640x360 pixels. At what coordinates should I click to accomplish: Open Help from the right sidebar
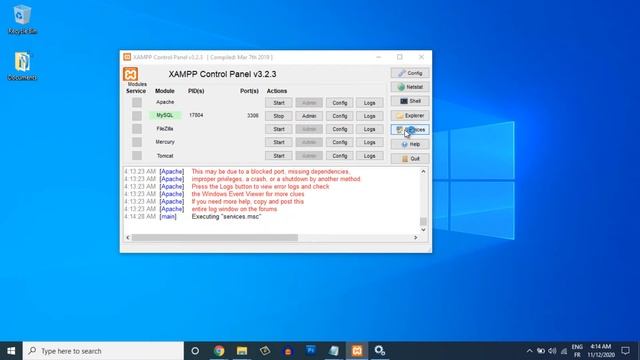click(410, 144)
